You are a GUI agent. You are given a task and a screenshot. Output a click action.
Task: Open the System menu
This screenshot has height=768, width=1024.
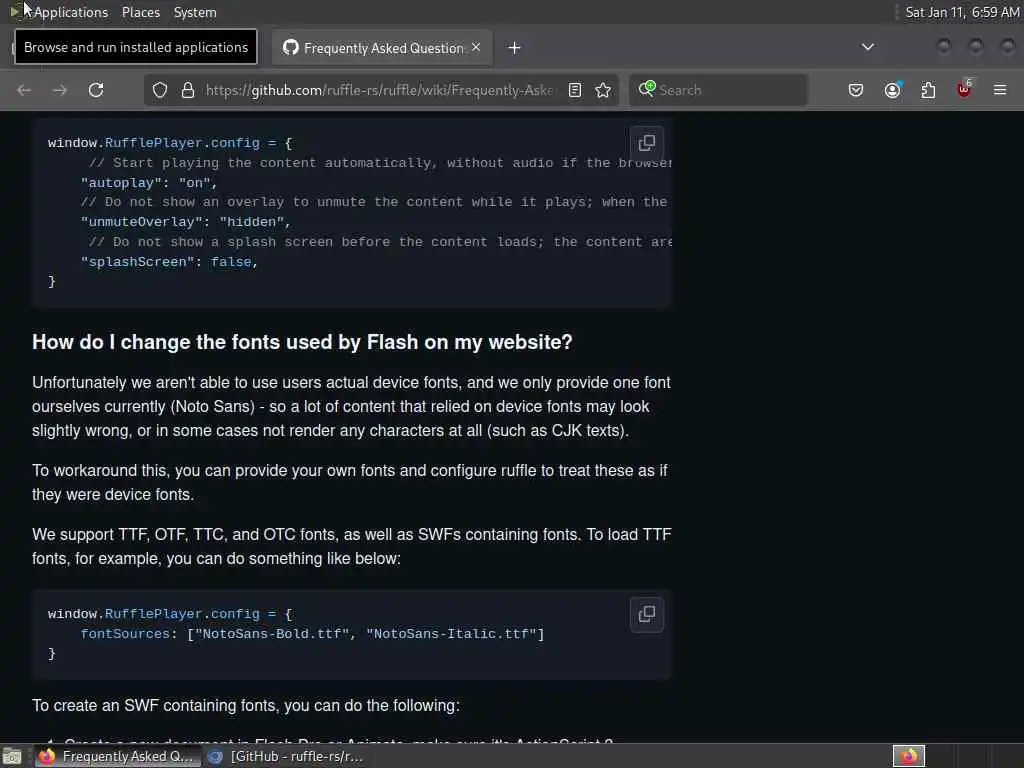[x=195, y=12]
